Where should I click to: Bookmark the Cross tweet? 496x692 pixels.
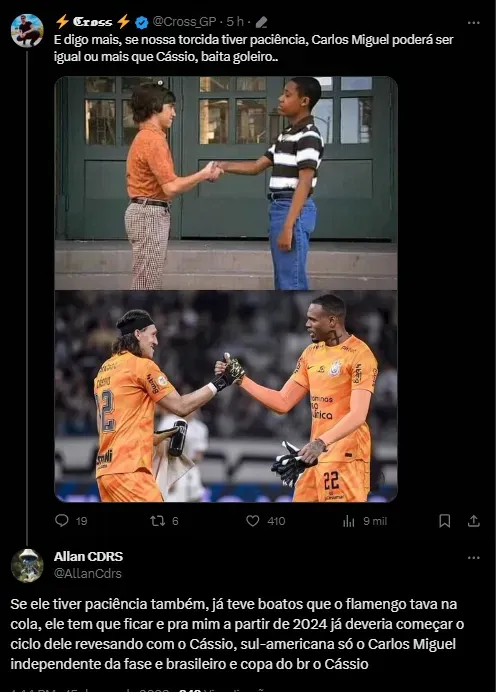point(445,521)
